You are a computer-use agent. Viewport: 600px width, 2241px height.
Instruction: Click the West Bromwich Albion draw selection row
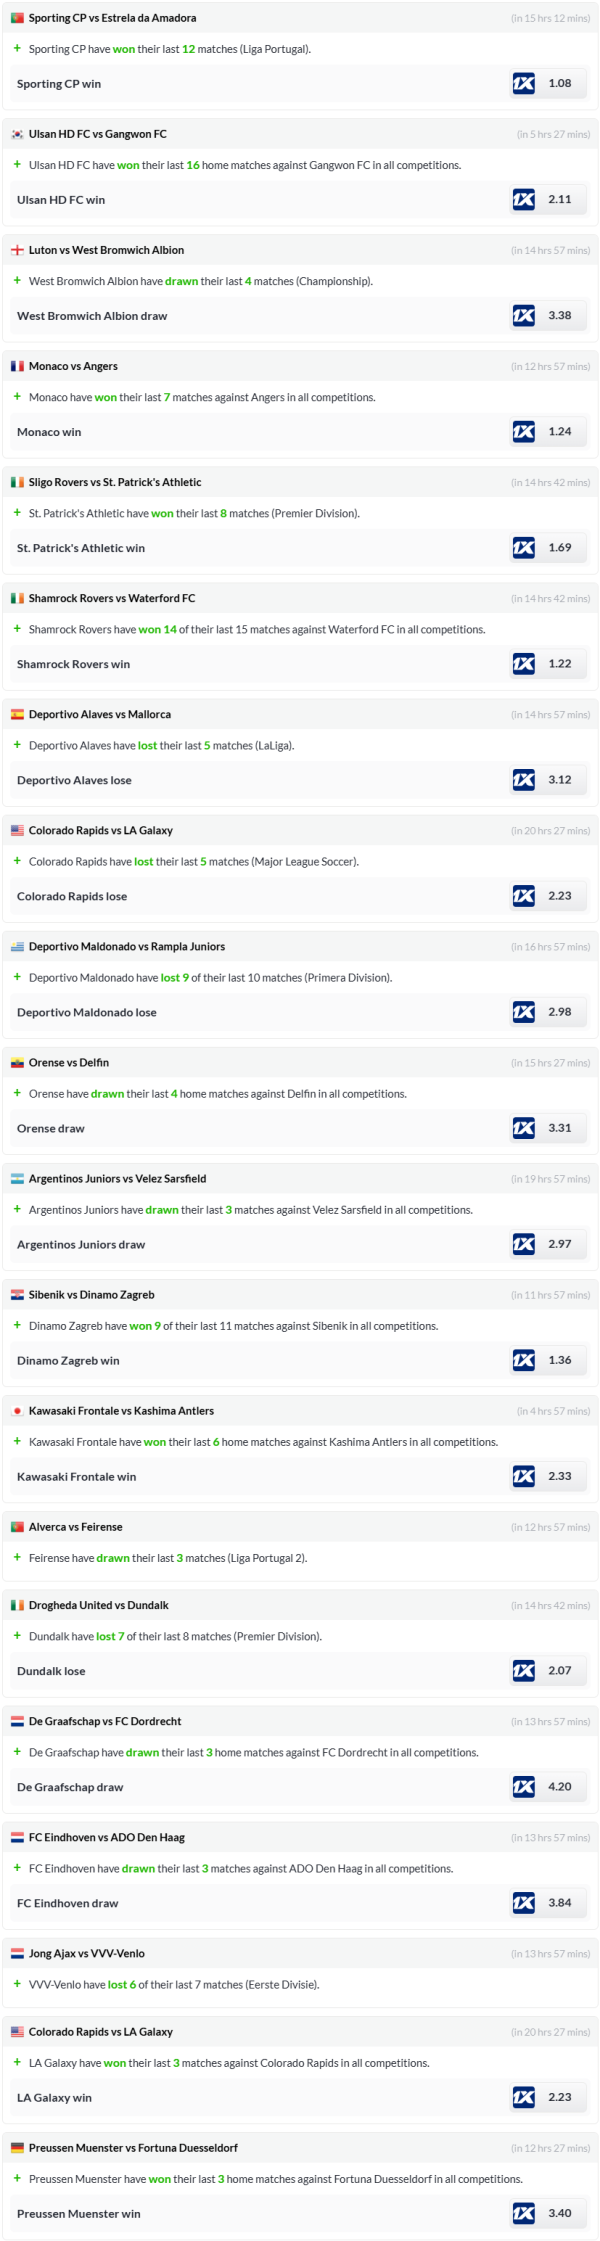click(92, 316)
